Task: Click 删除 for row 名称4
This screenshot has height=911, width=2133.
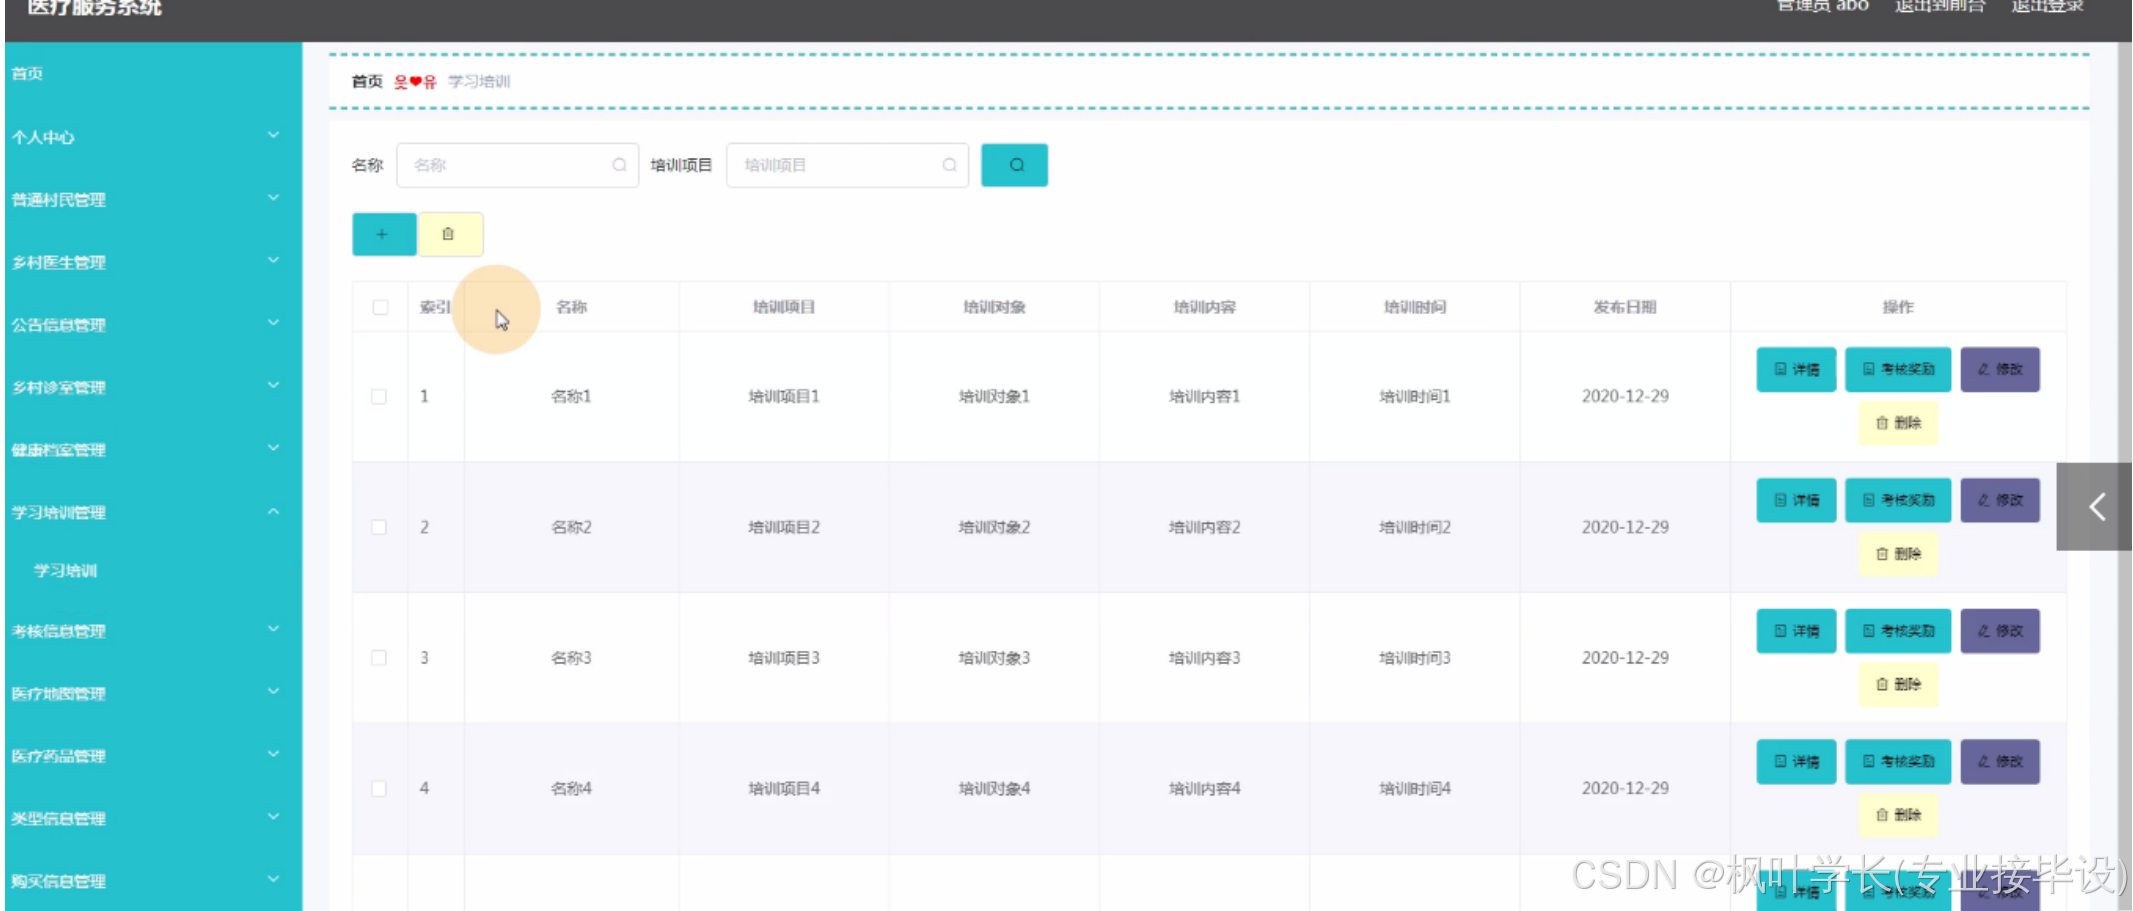Action: coord(1898,815)
